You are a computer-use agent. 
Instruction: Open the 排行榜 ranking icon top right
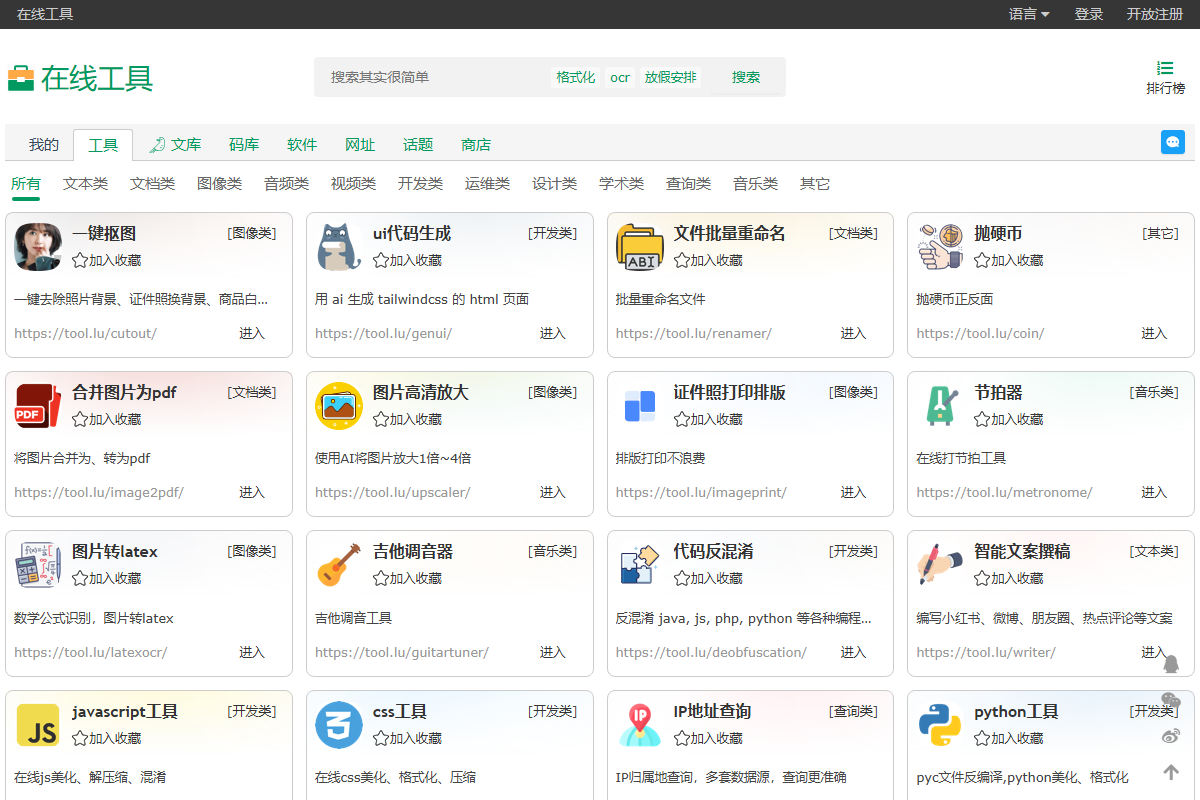click(x=1165, y=69)
